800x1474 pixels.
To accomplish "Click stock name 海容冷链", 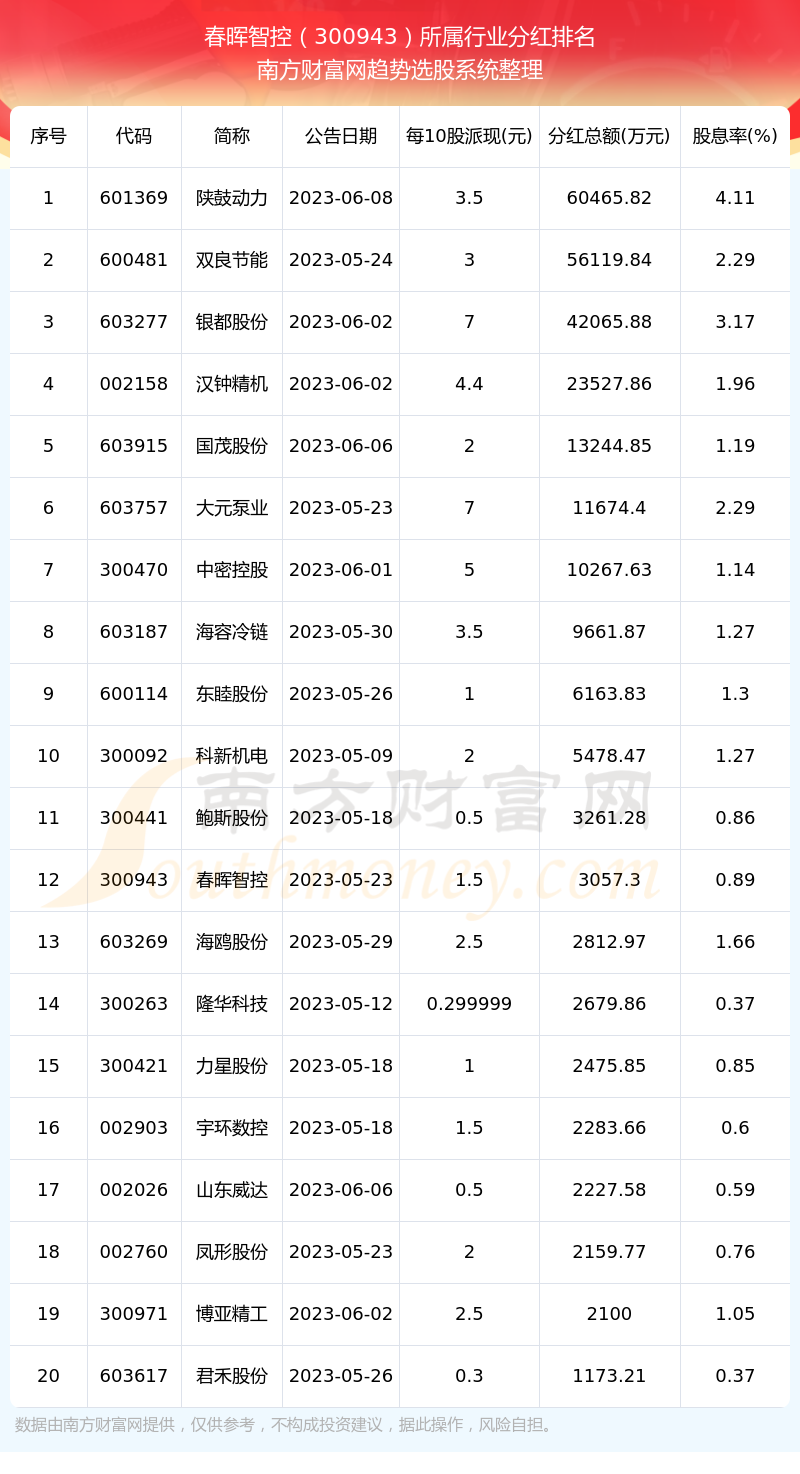I will point(232,632).
